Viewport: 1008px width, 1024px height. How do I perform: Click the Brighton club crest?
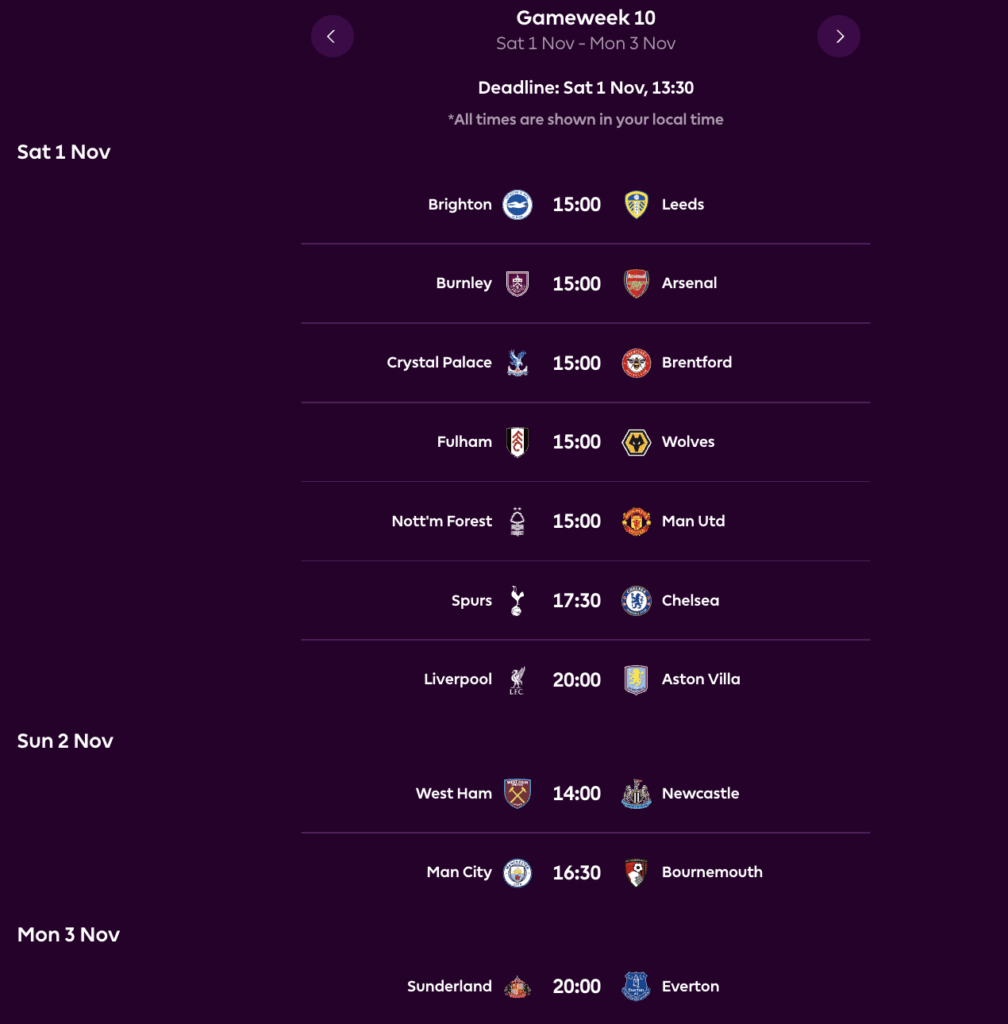coord(517,204)
